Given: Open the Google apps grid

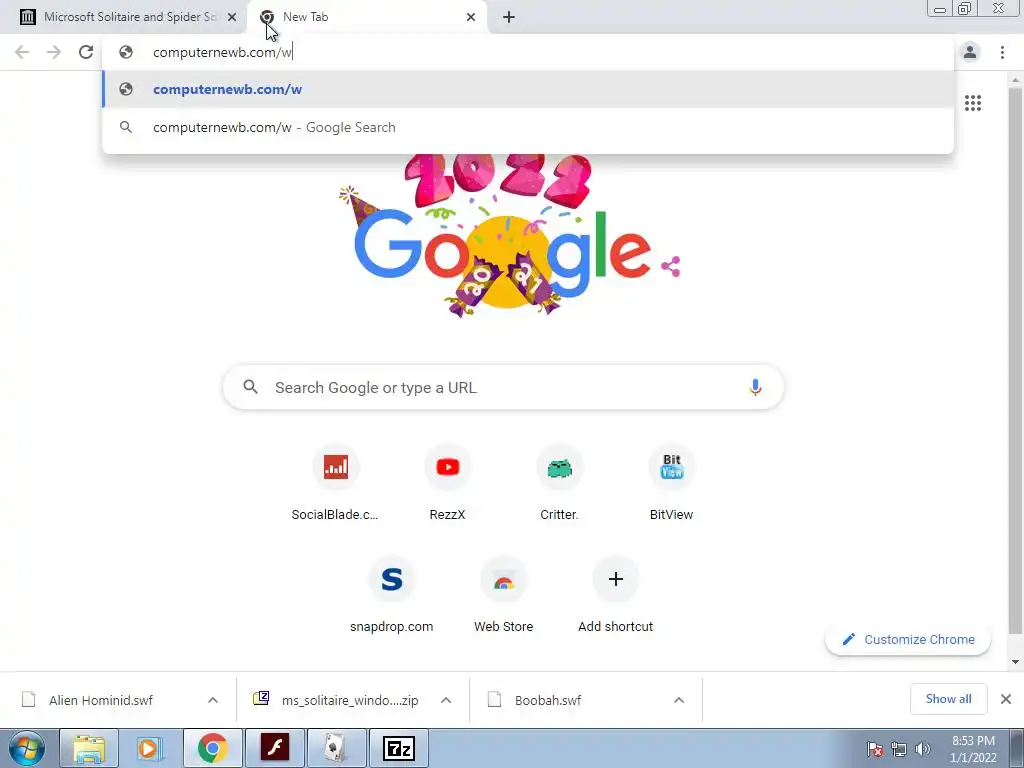Looking at the screenshot, I should 972,103.
